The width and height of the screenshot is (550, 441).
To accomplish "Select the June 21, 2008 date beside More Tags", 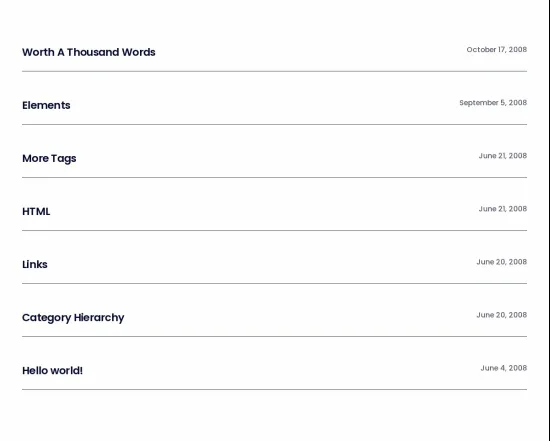I will click(x=503, y=156).
